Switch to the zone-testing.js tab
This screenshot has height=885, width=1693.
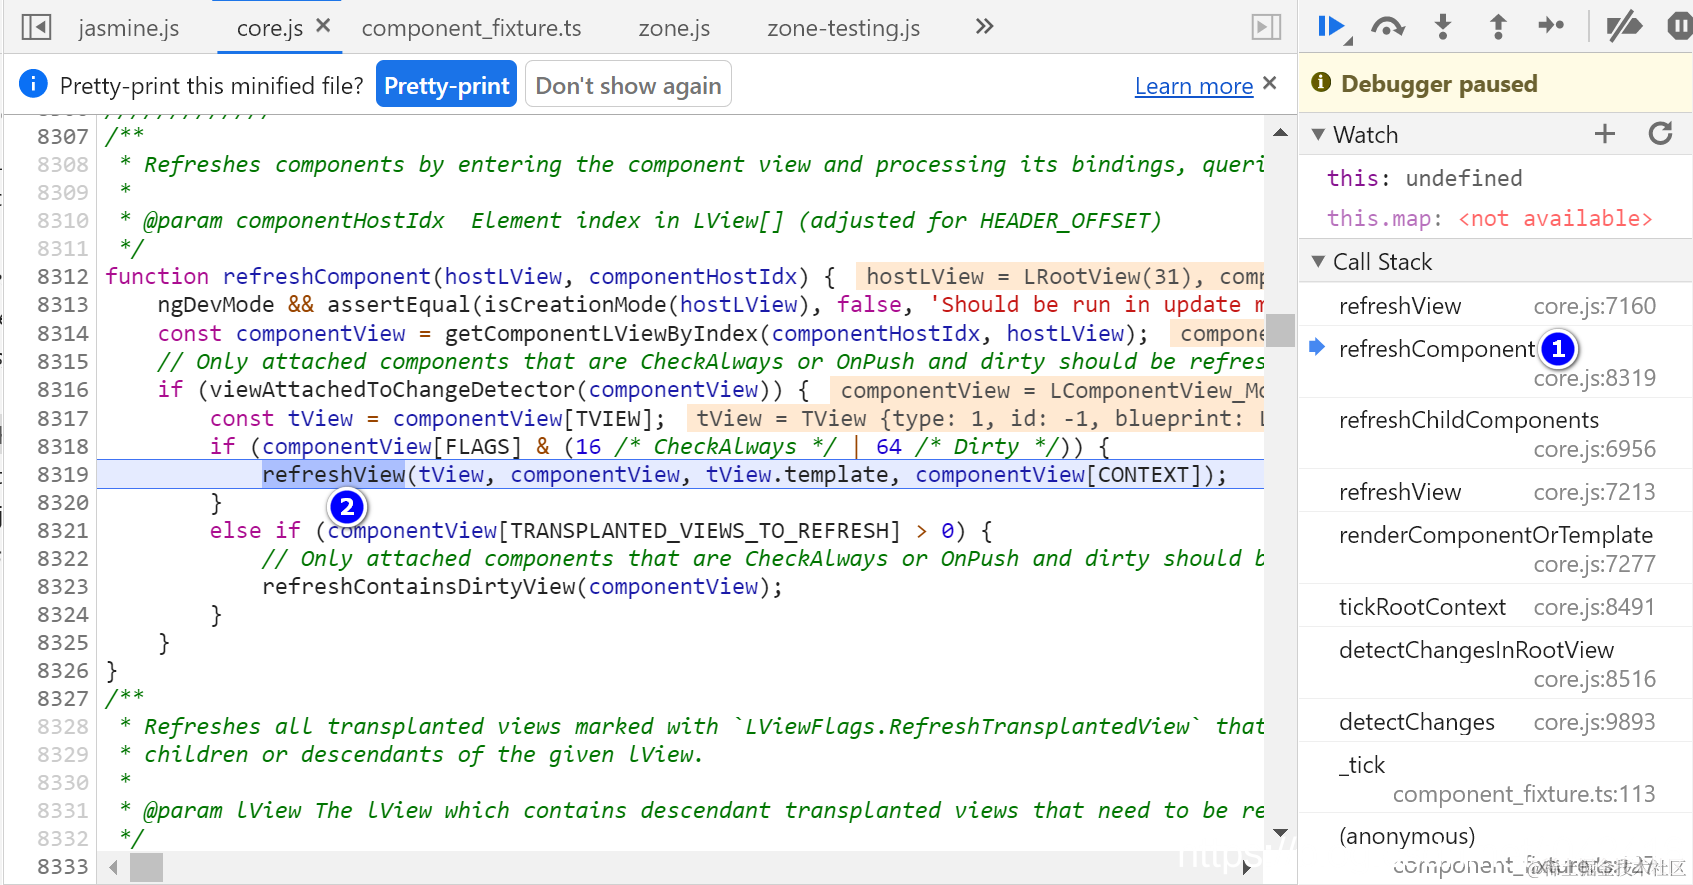point(843,28)
